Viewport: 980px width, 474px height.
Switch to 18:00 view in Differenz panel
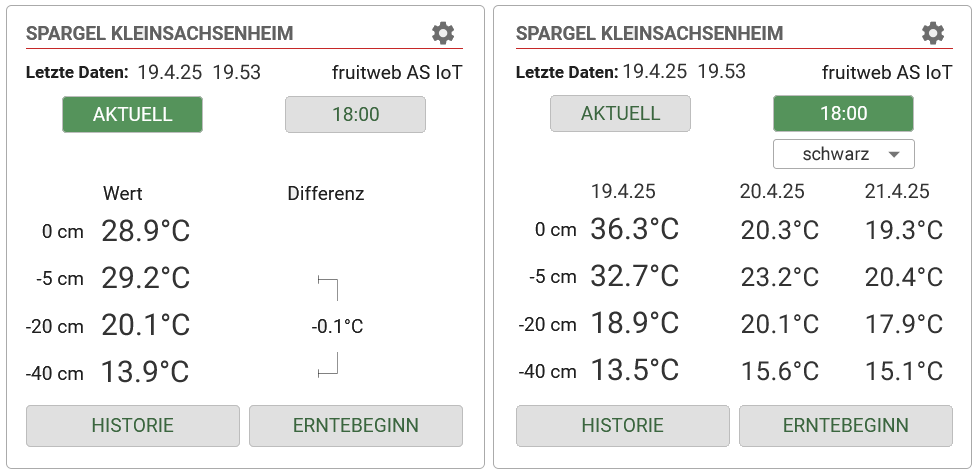pyautogui.click(x=355, y=114)
